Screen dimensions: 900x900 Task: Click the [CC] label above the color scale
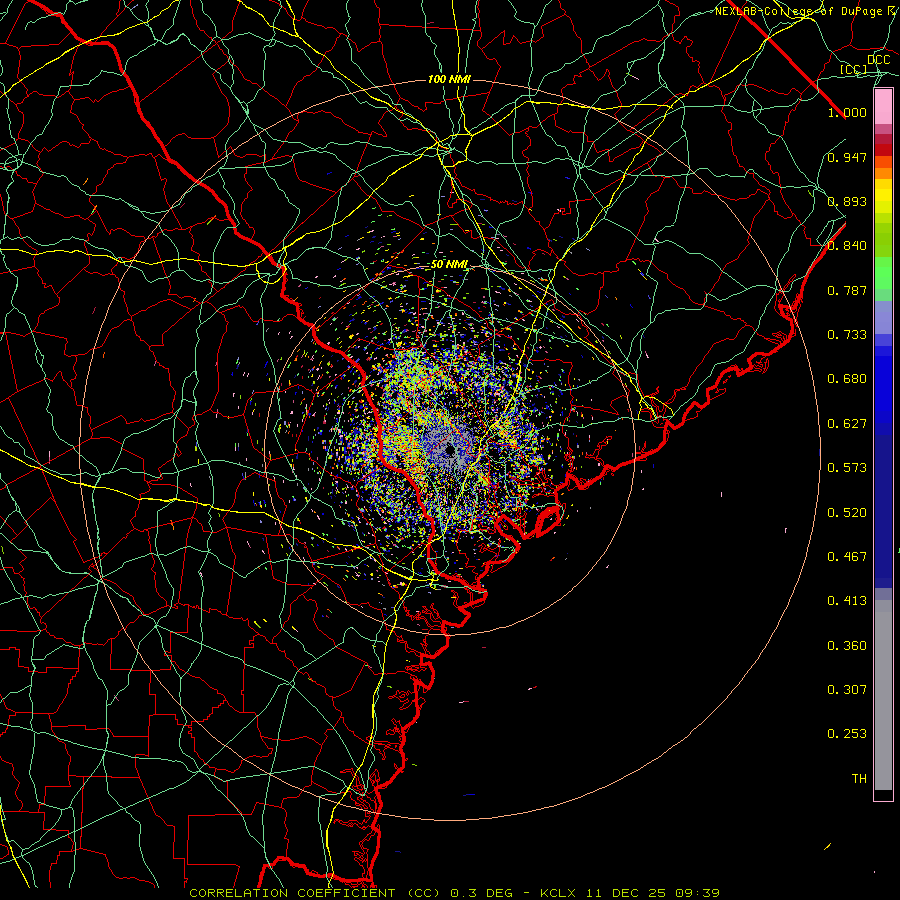coord(854,69)
